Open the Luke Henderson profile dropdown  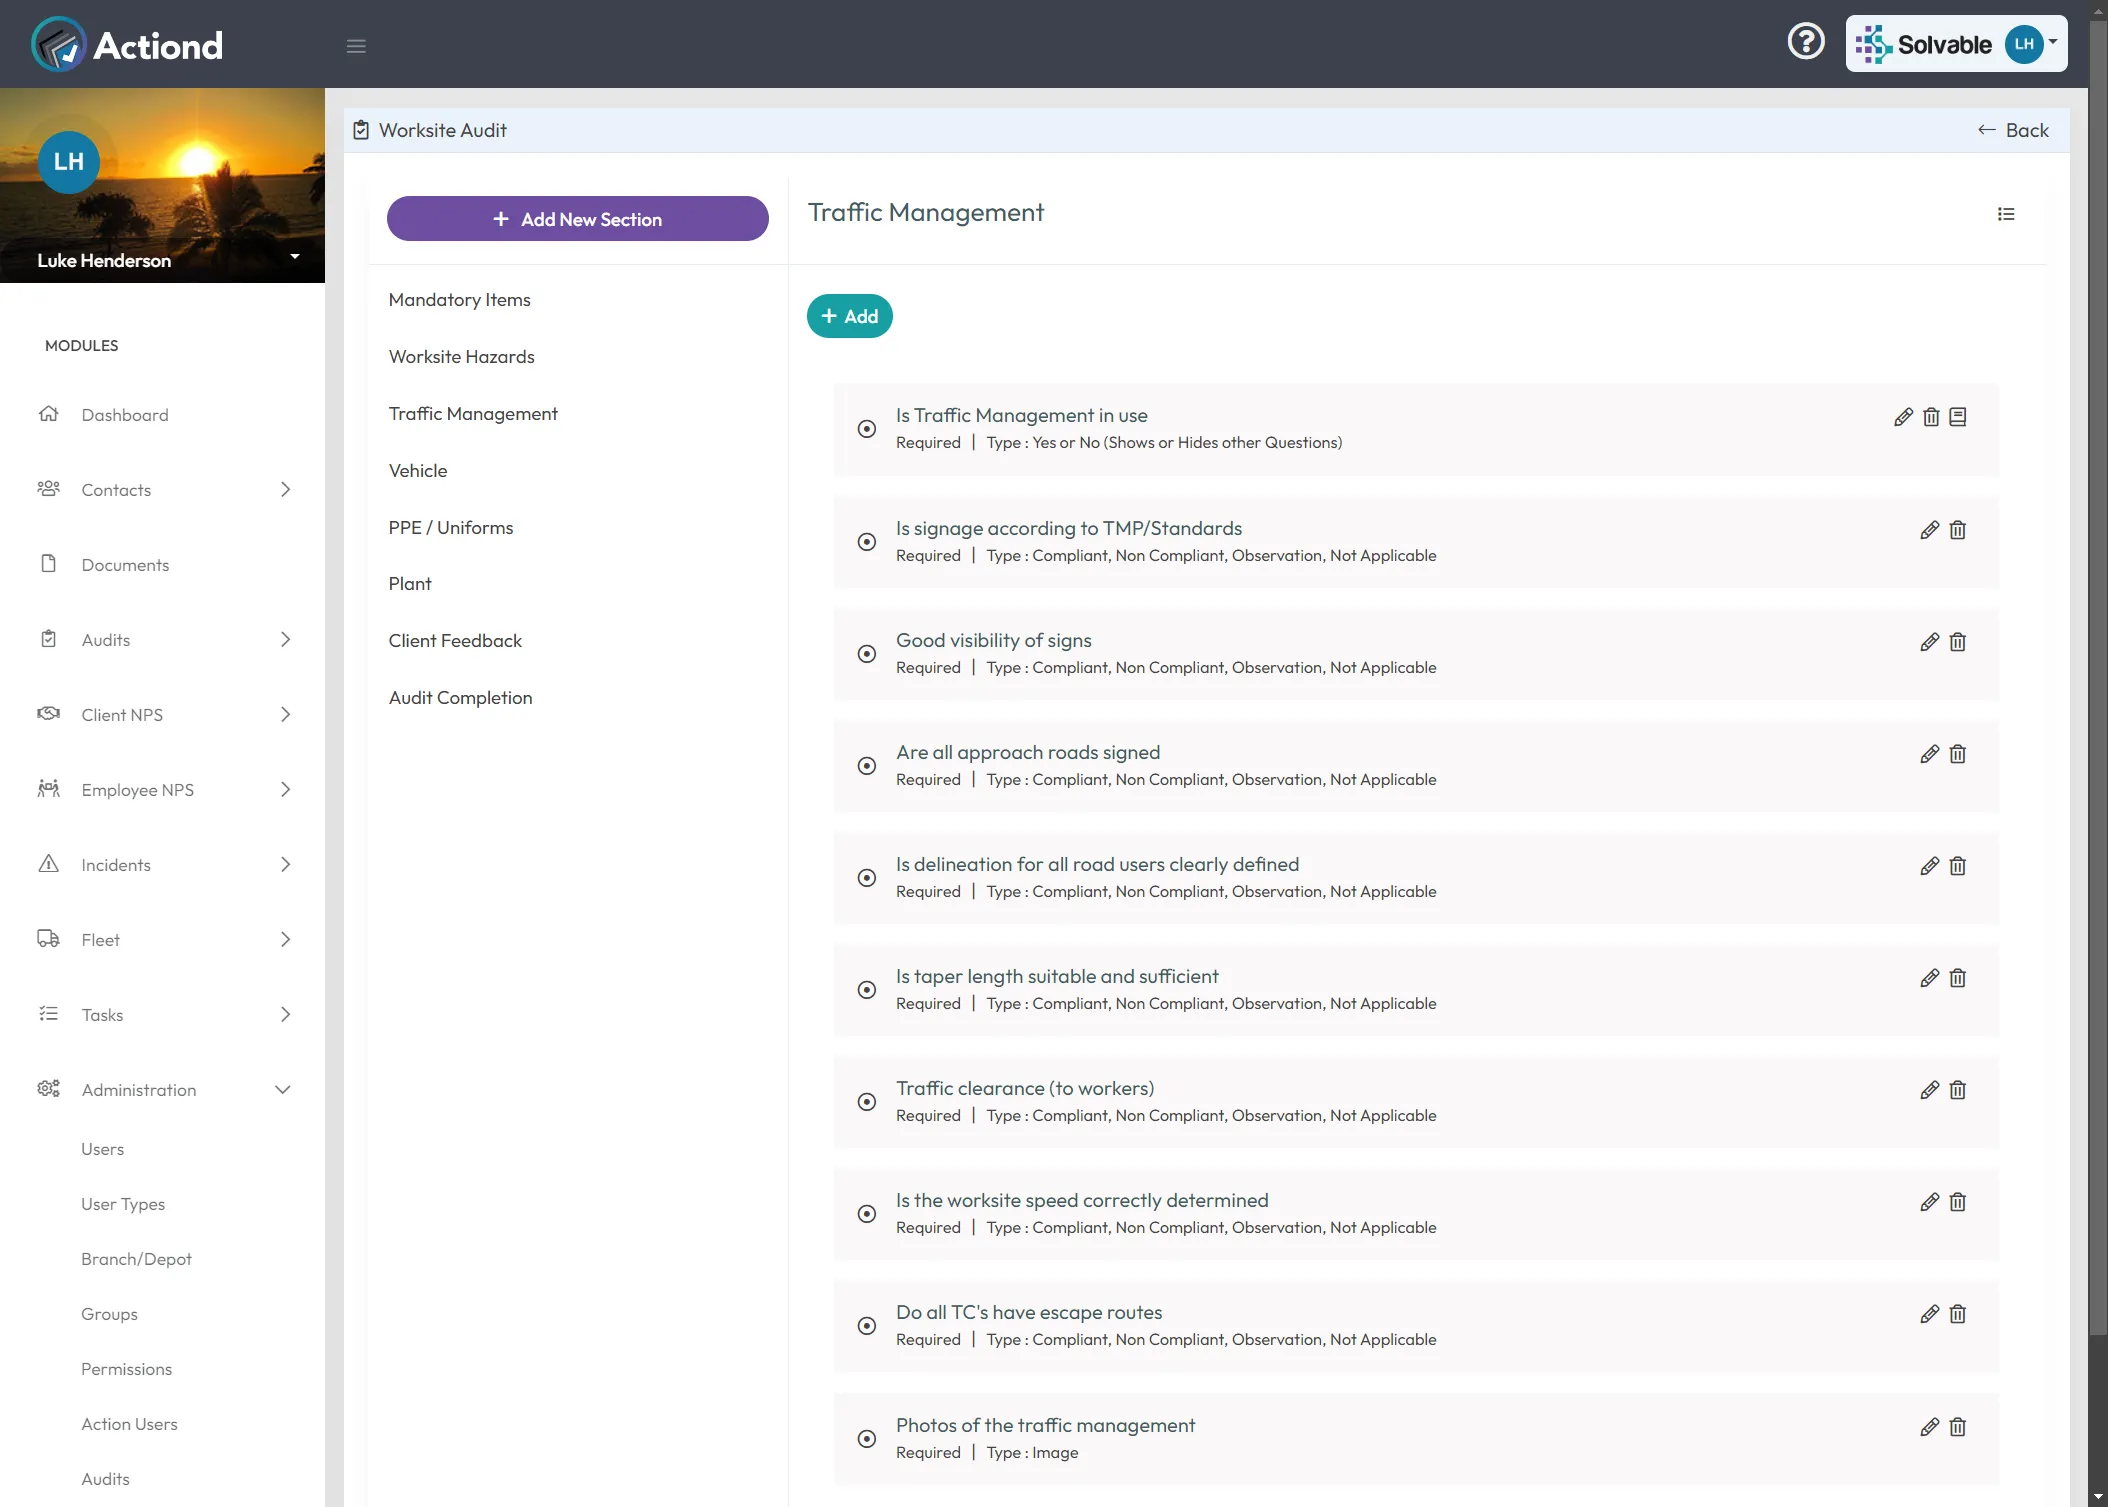click(x=295, y=257)
